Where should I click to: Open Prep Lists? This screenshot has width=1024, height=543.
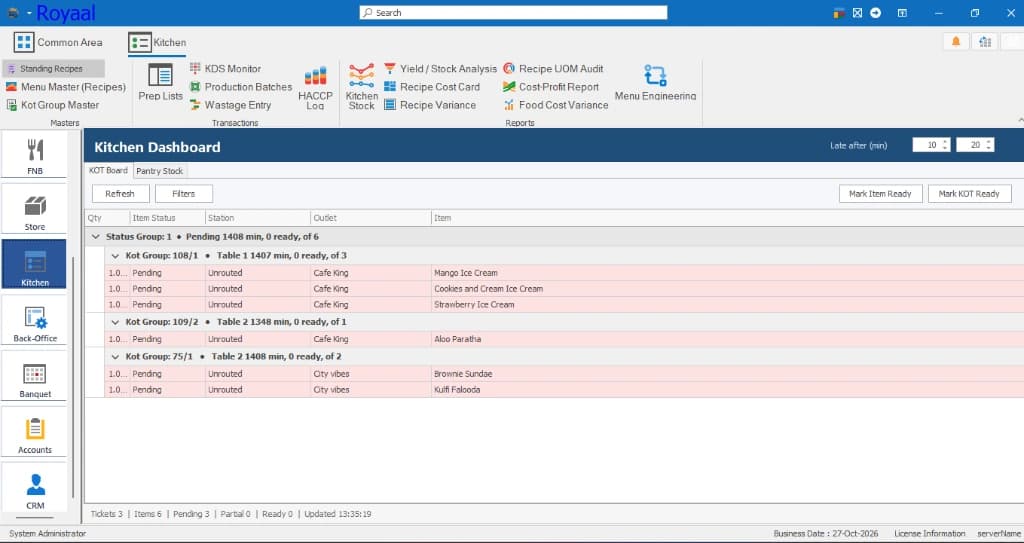pyautogui.click(x=161, y=82)
